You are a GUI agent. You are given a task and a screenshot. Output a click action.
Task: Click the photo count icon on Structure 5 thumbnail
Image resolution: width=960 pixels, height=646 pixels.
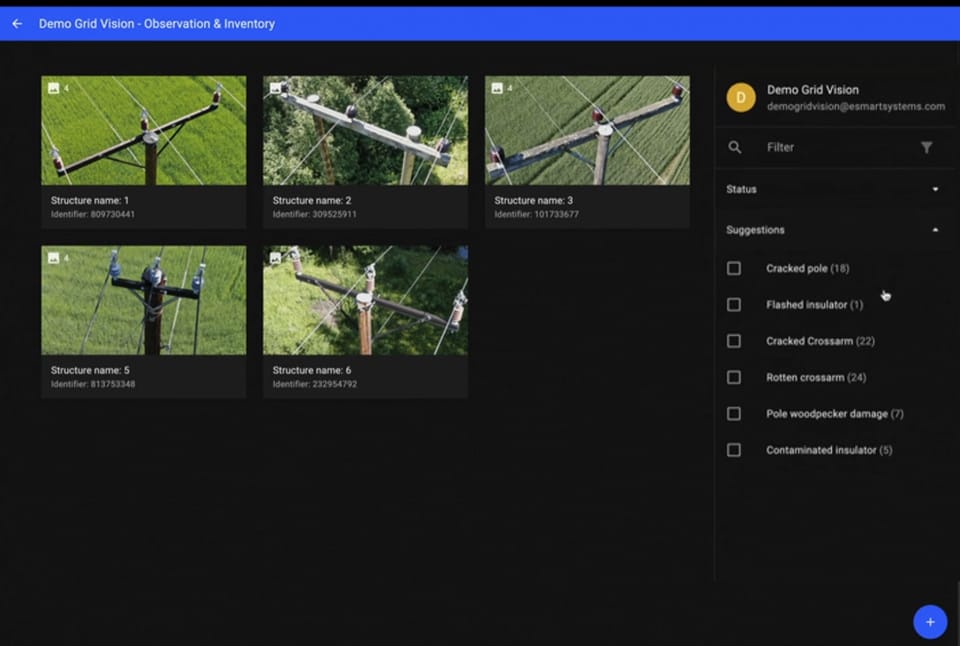point(55,258)
